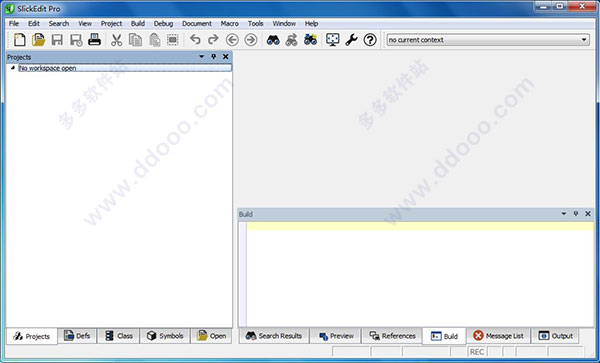600x363 pixels.
Task: Click the New File toolbar icon
Action: (20, 40)
